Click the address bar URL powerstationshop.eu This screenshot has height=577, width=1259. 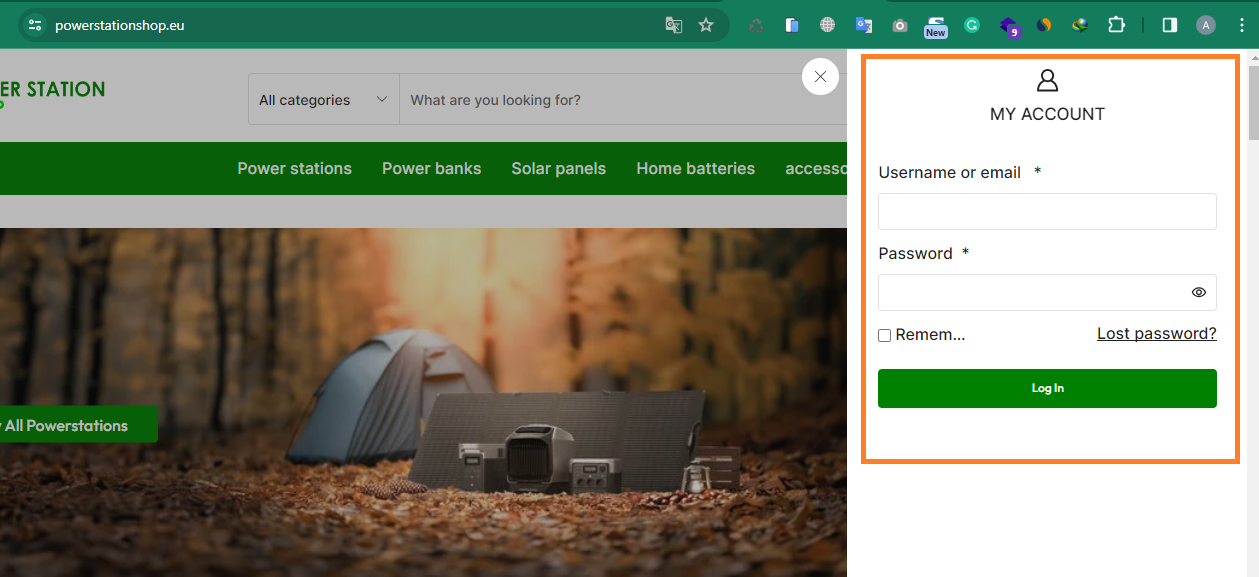pos(119,25)
